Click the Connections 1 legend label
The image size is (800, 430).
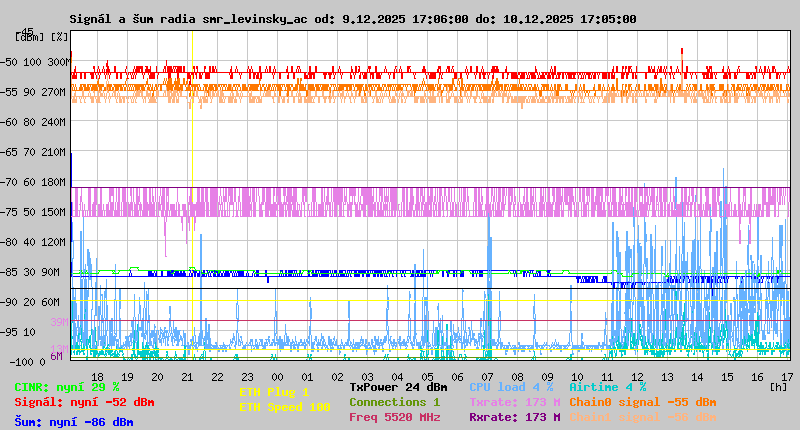[x=394, y=402]
